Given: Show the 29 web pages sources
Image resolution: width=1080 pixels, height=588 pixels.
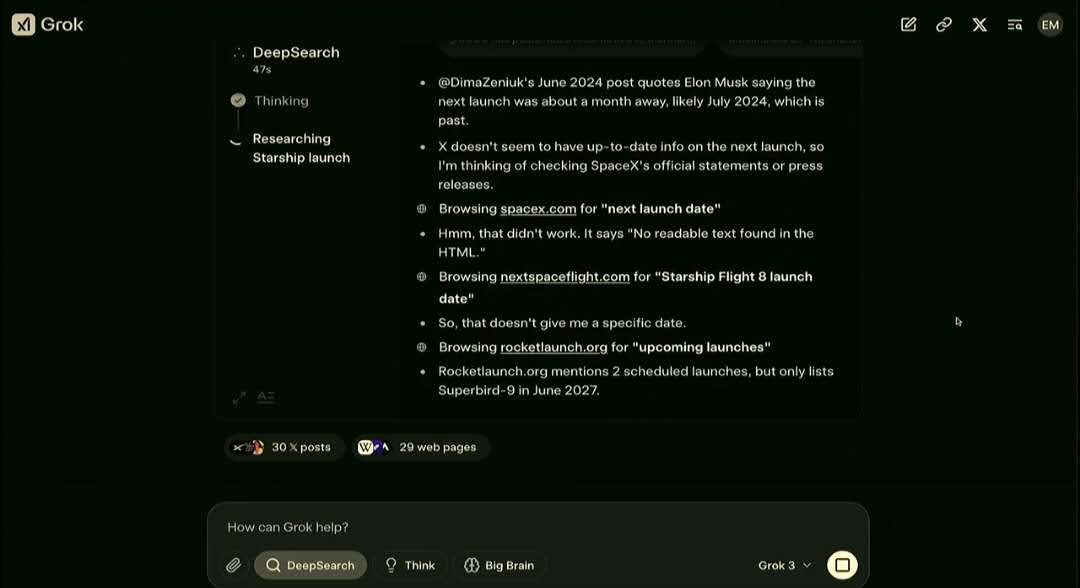Looking at the screenshot, I should tap(420, 448).
